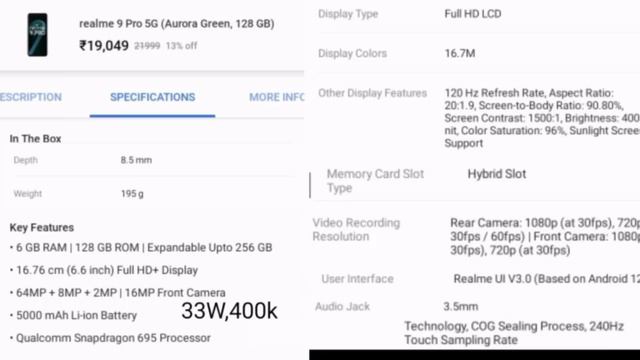Click the Weight value 195 g

point(132,194)
